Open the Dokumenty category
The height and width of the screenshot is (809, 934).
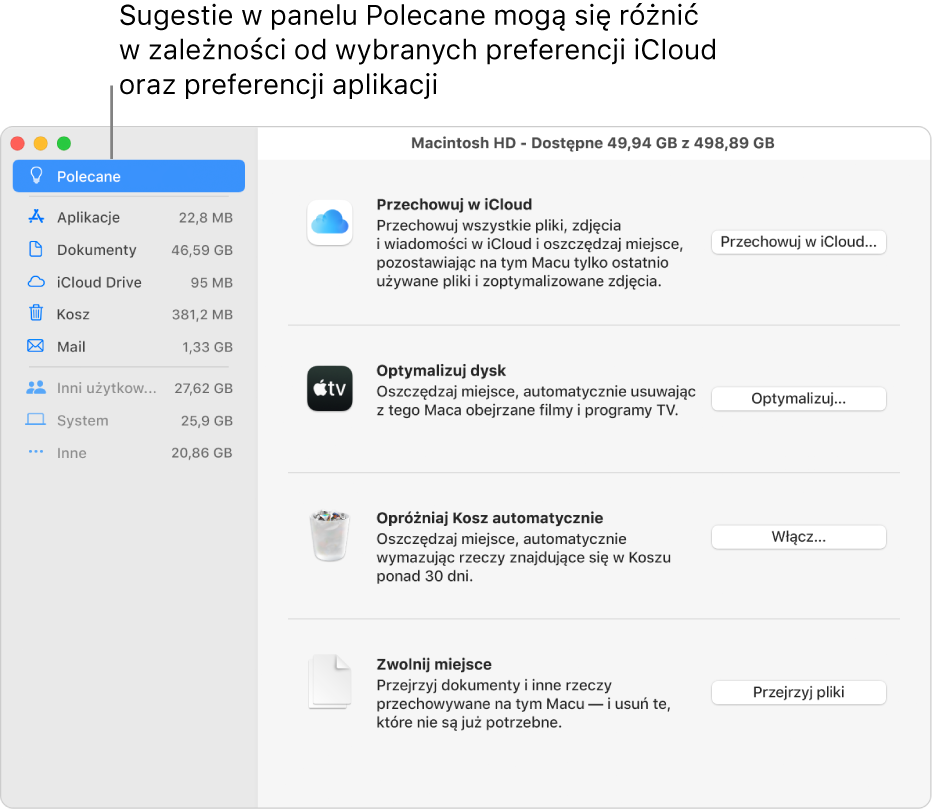(x=129, y=250)
